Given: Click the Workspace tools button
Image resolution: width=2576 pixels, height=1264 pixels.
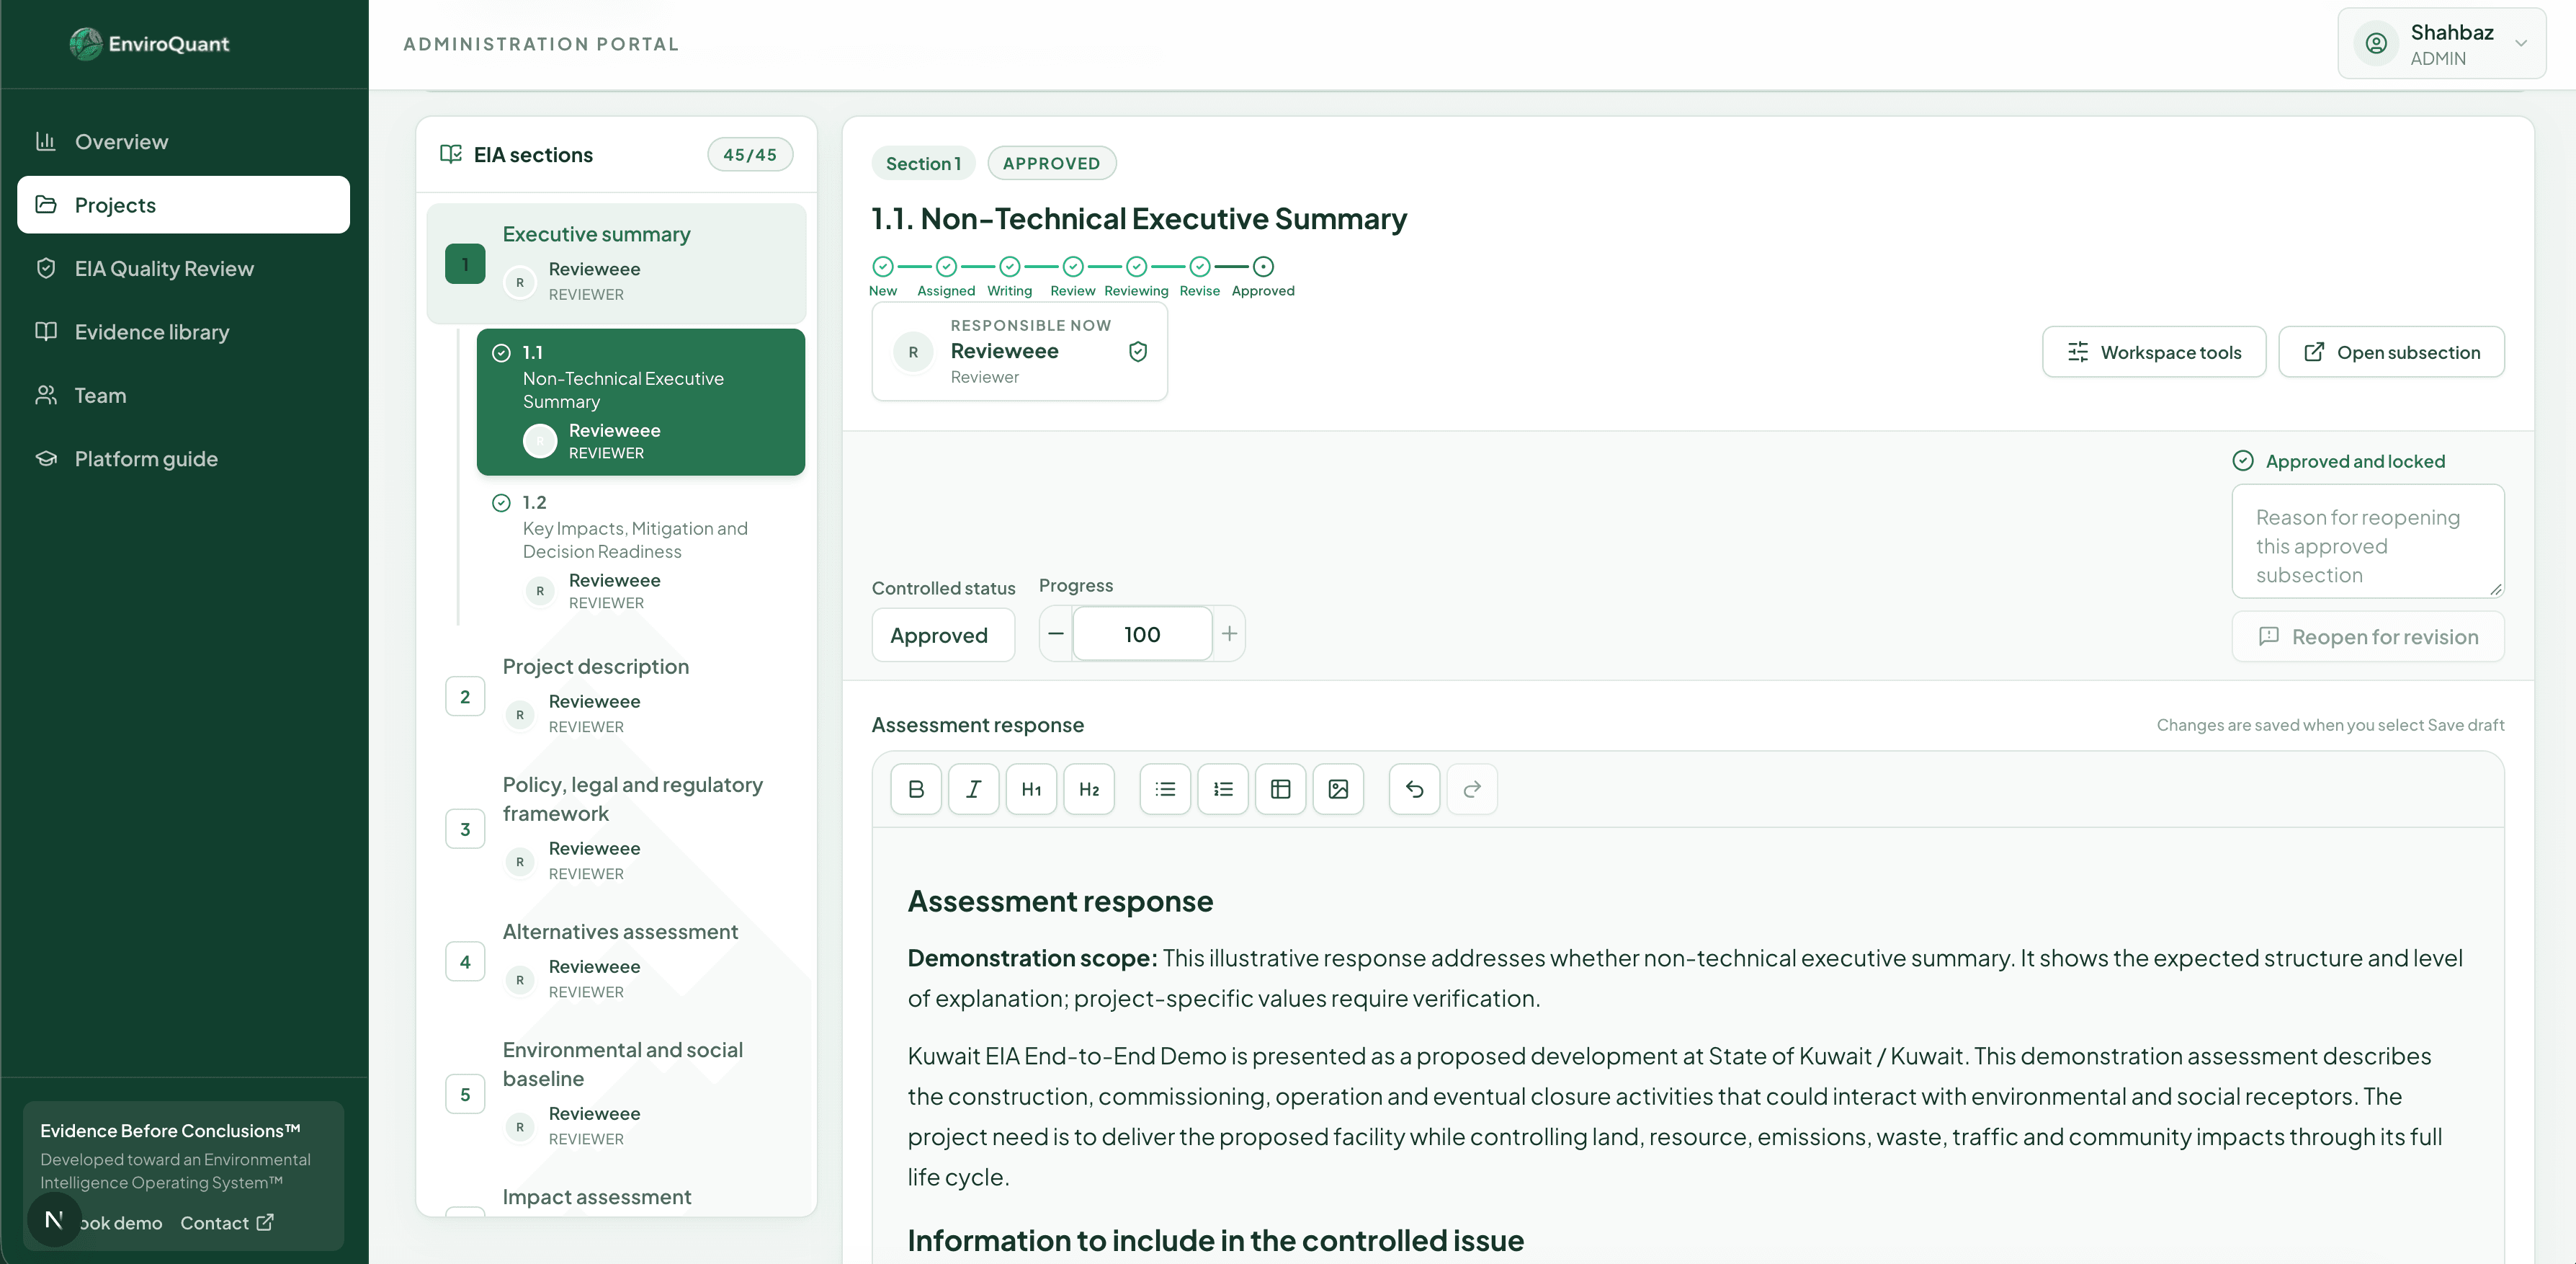Looking at the screenshot, I should 2154,352.
